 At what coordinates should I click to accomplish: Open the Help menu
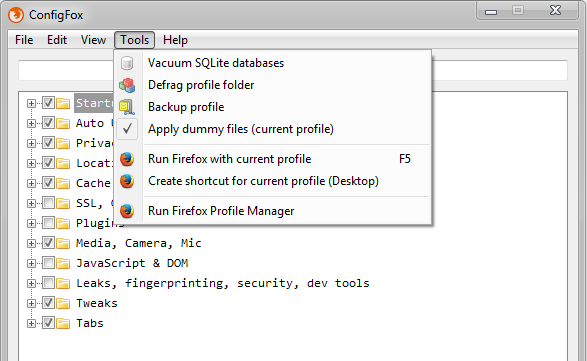175,40
